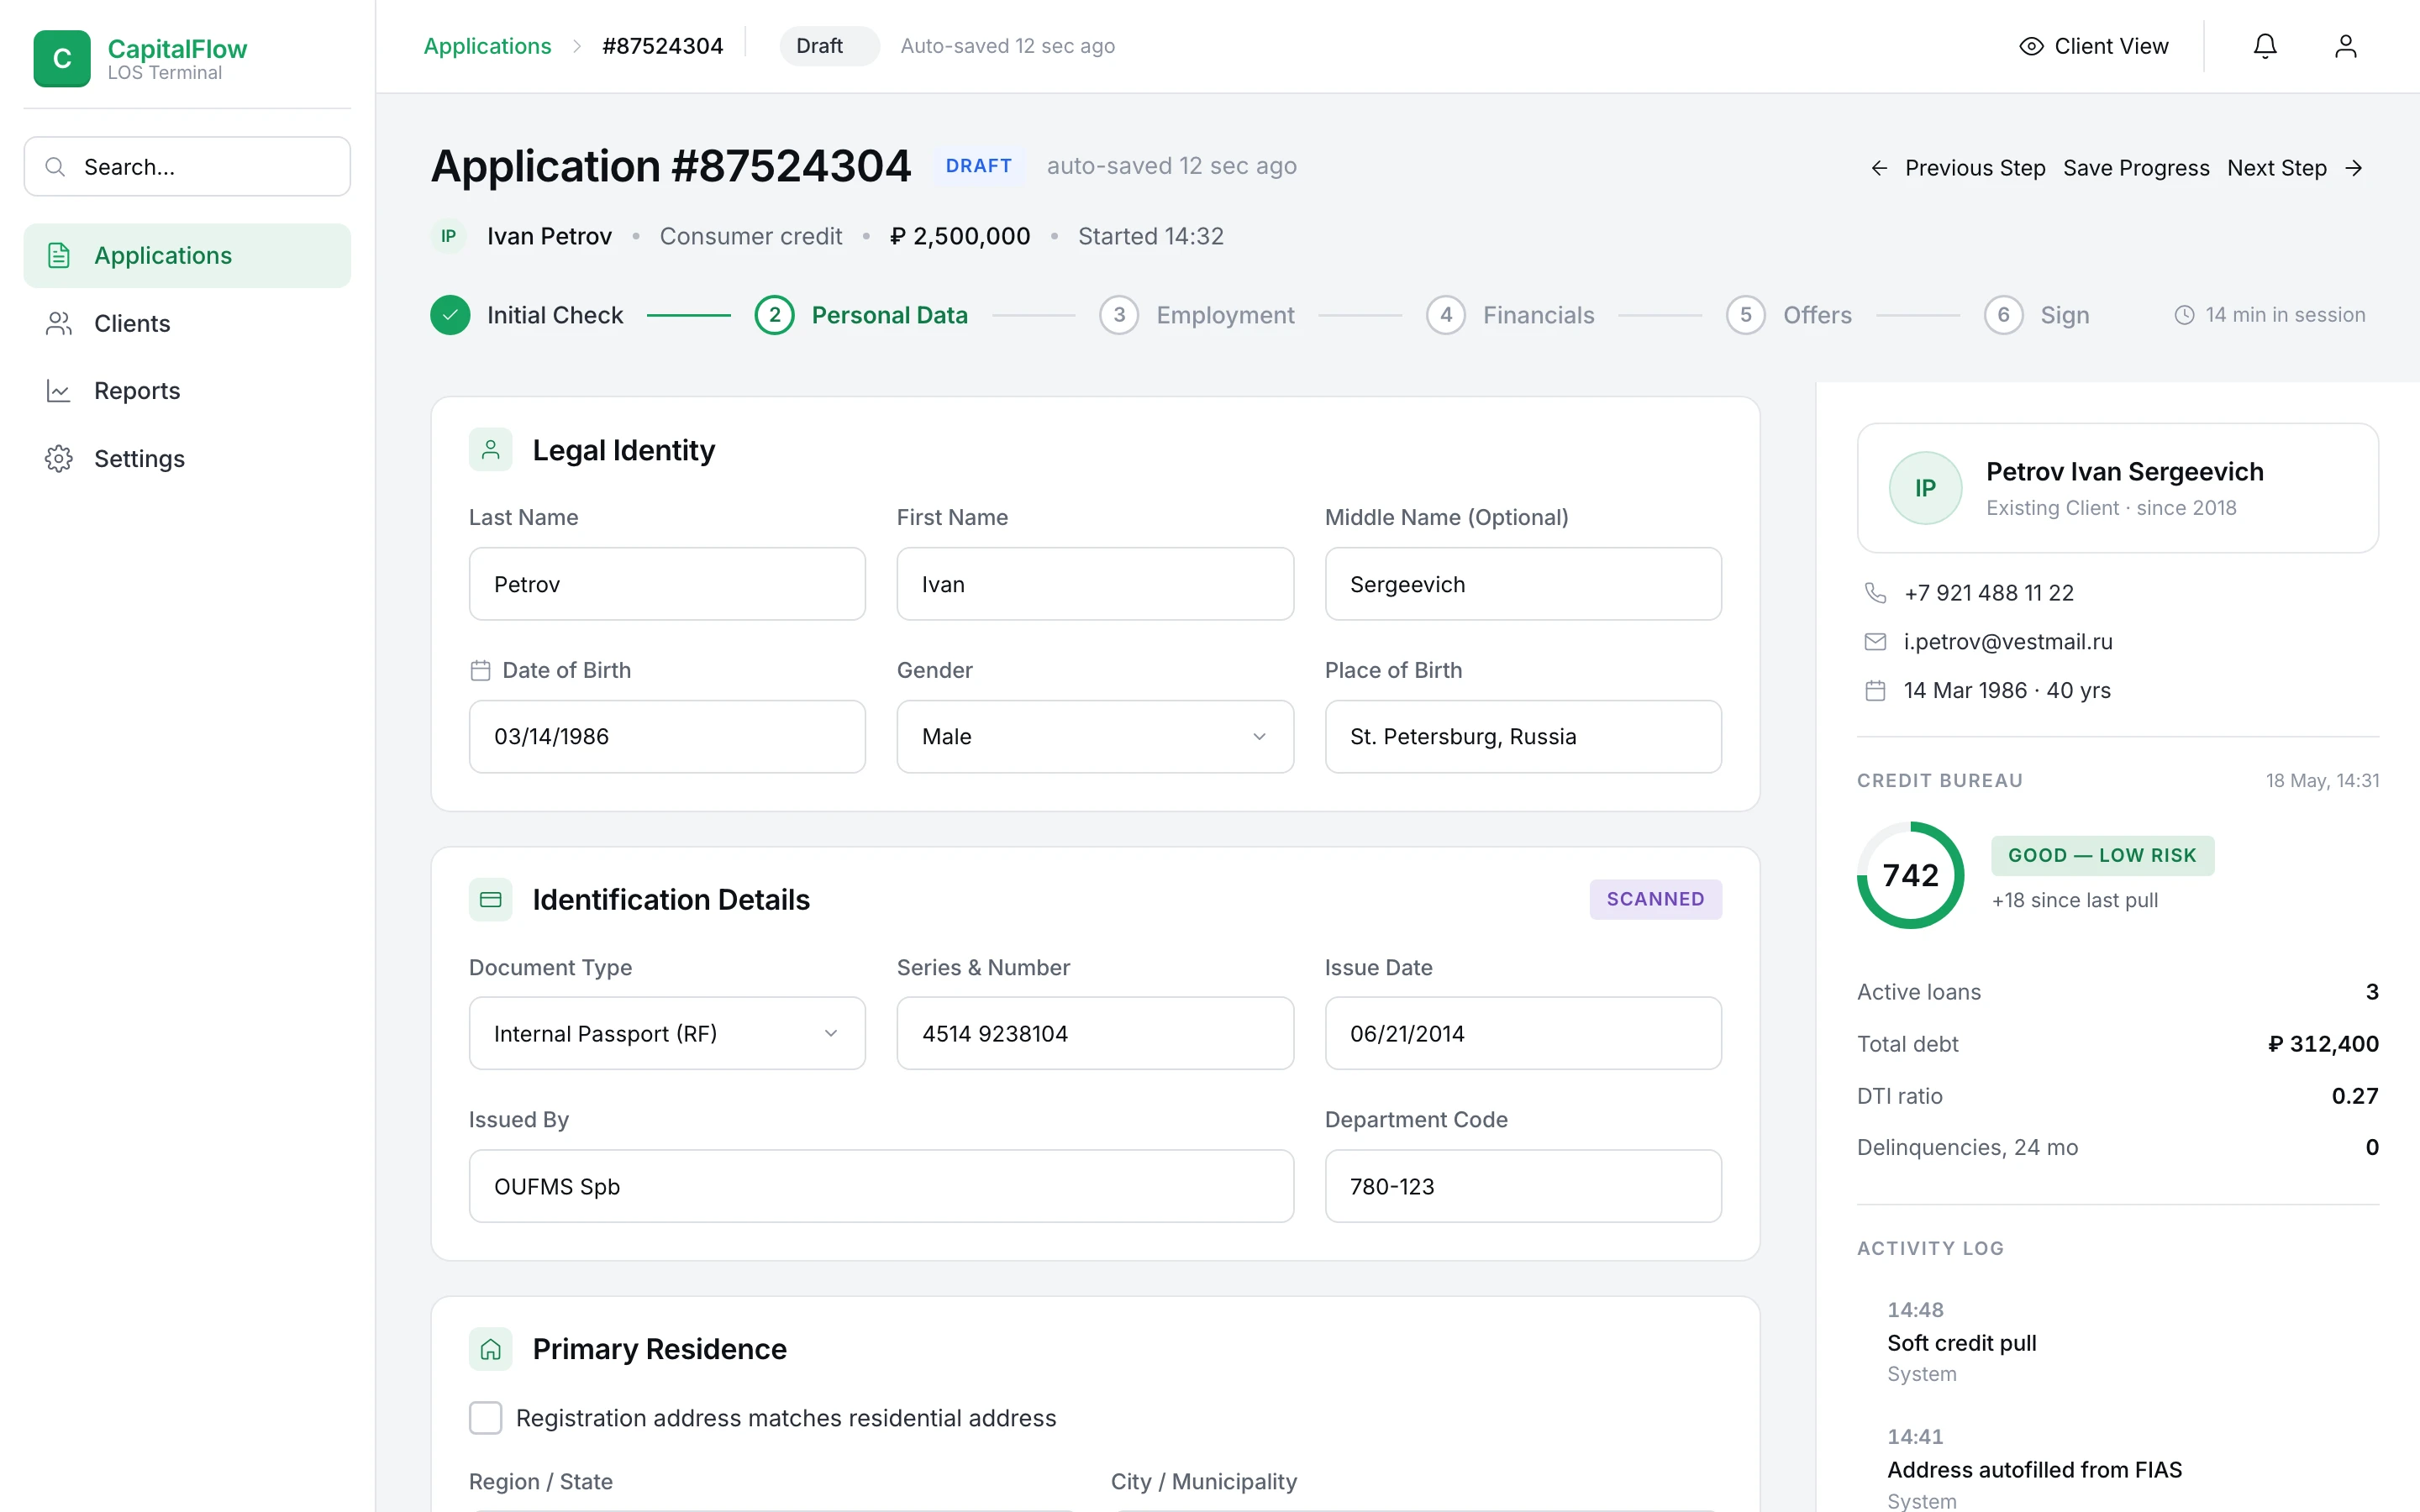Click the Next Step right arrow icon
The height and width of the screenshot is (1512, 2420).
(2353, 168)
